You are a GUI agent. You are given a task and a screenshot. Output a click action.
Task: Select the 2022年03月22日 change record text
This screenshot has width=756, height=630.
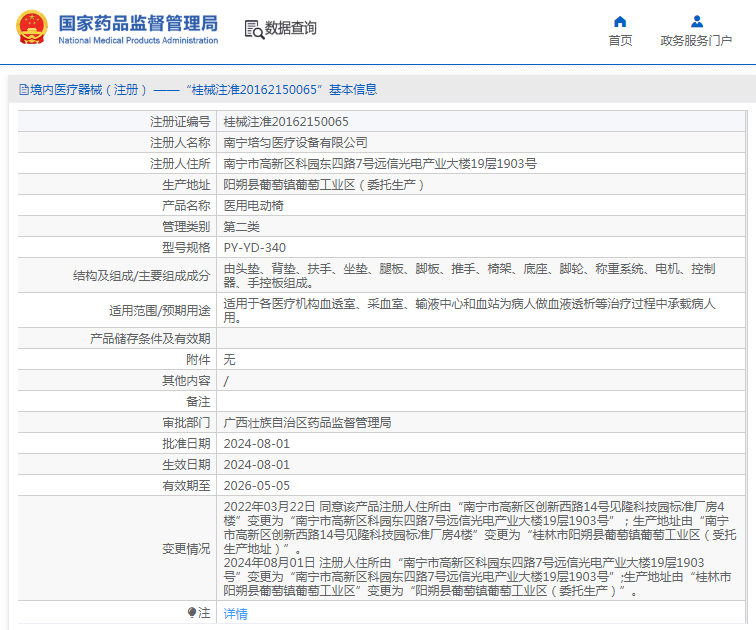[480, 528]
